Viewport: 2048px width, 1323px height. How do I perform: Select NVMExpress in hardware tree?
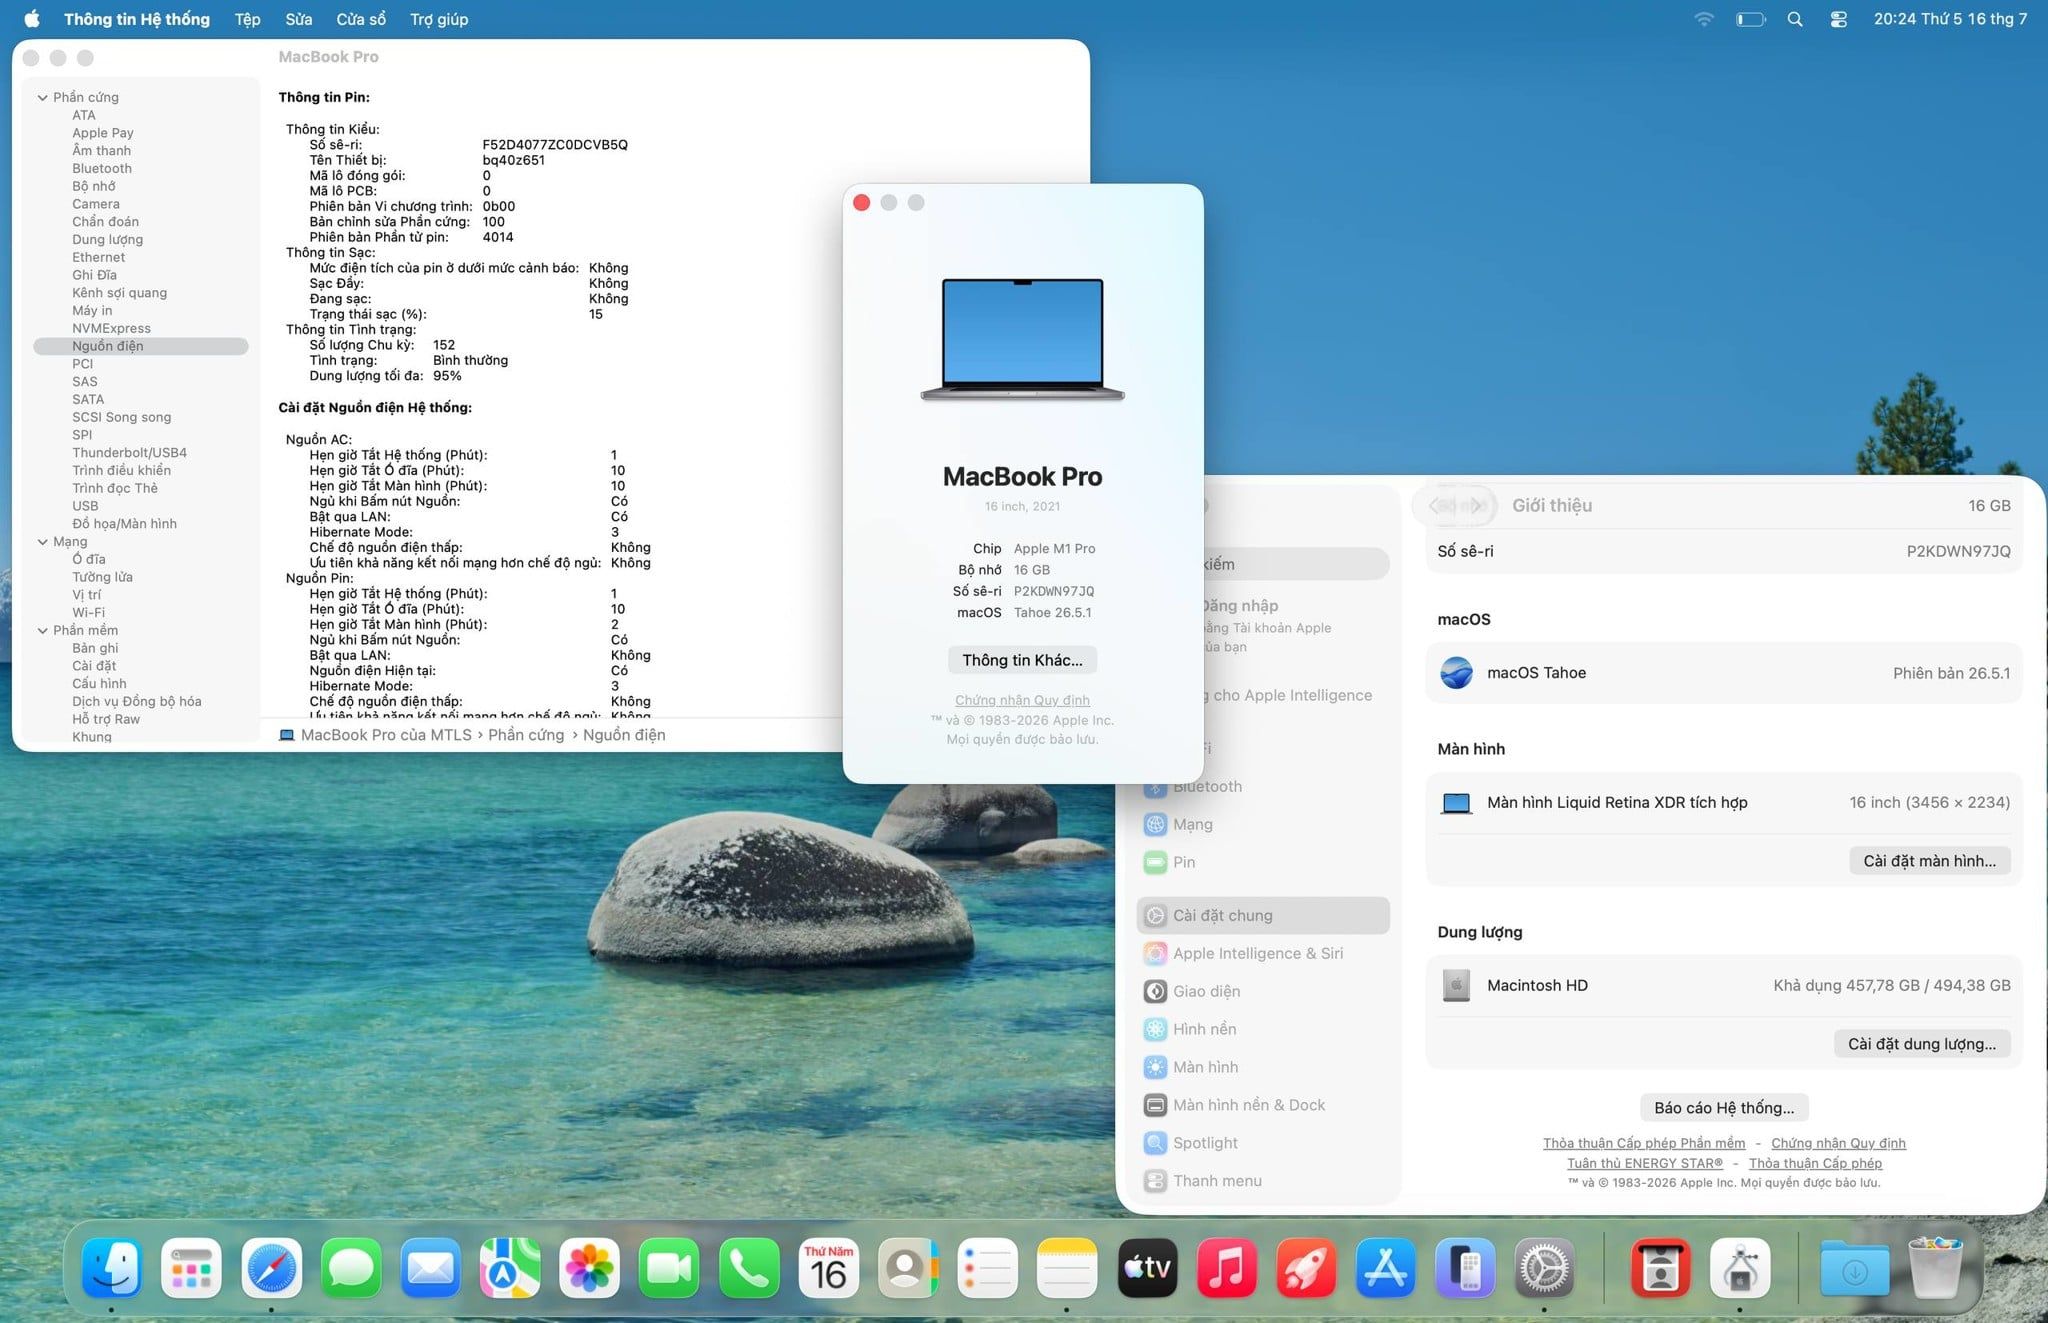(111, 329)
